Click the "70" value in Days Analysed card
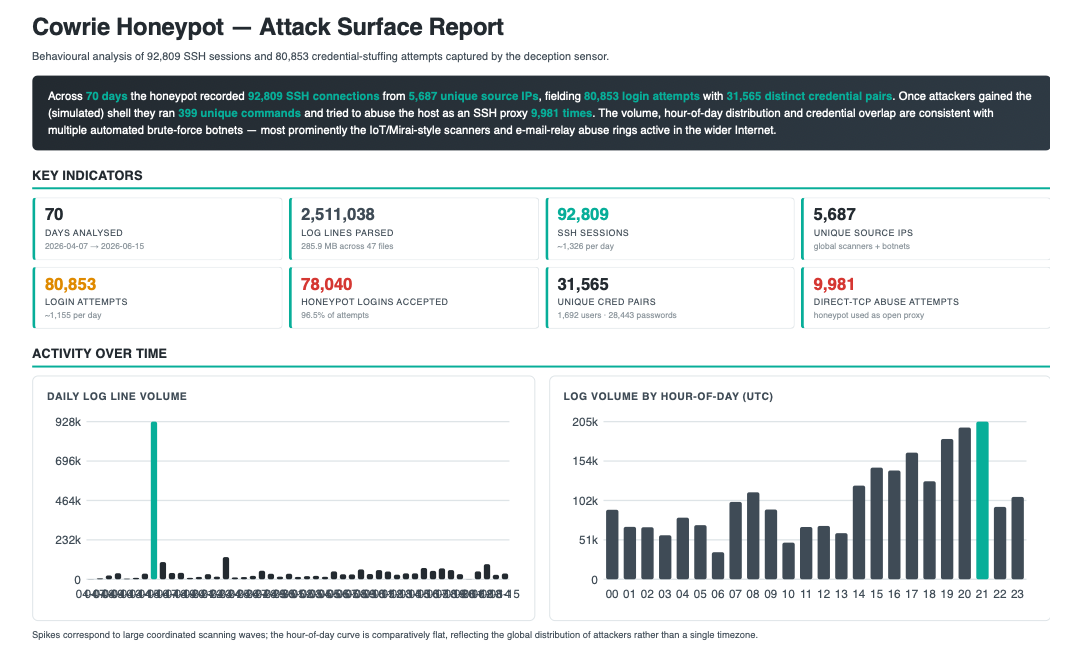Screen dimensions: 1084x665 [54, 214]
